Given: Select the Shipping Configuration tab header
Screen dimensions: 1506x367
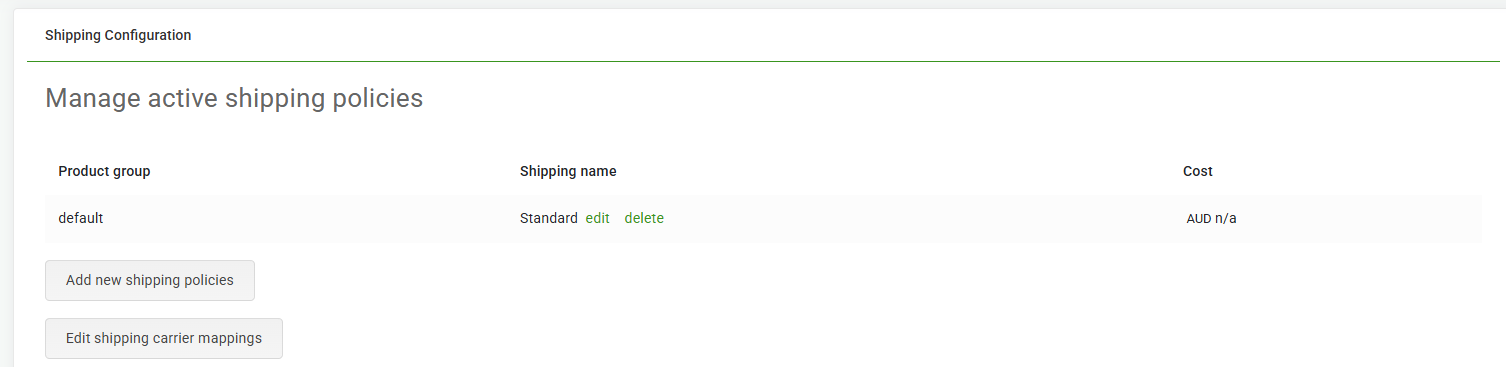Looking at the screenshot, I should click(x=118, y=35).
